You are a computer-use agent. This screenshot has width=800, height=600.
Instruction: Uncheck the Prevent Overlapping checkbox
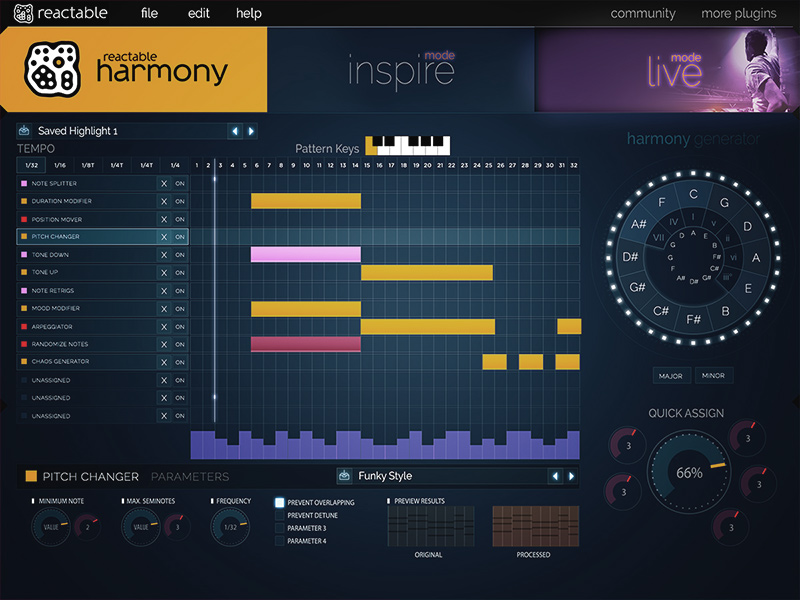pos(280,502)
